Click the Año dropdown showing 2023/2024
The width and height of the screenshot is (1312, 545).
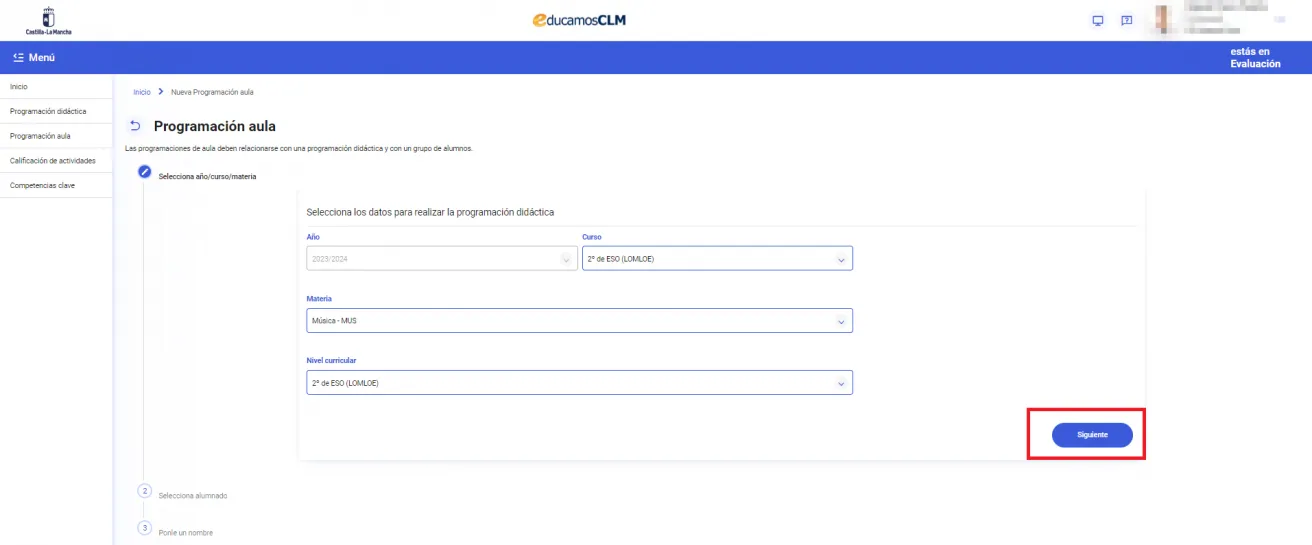[441, 259]
